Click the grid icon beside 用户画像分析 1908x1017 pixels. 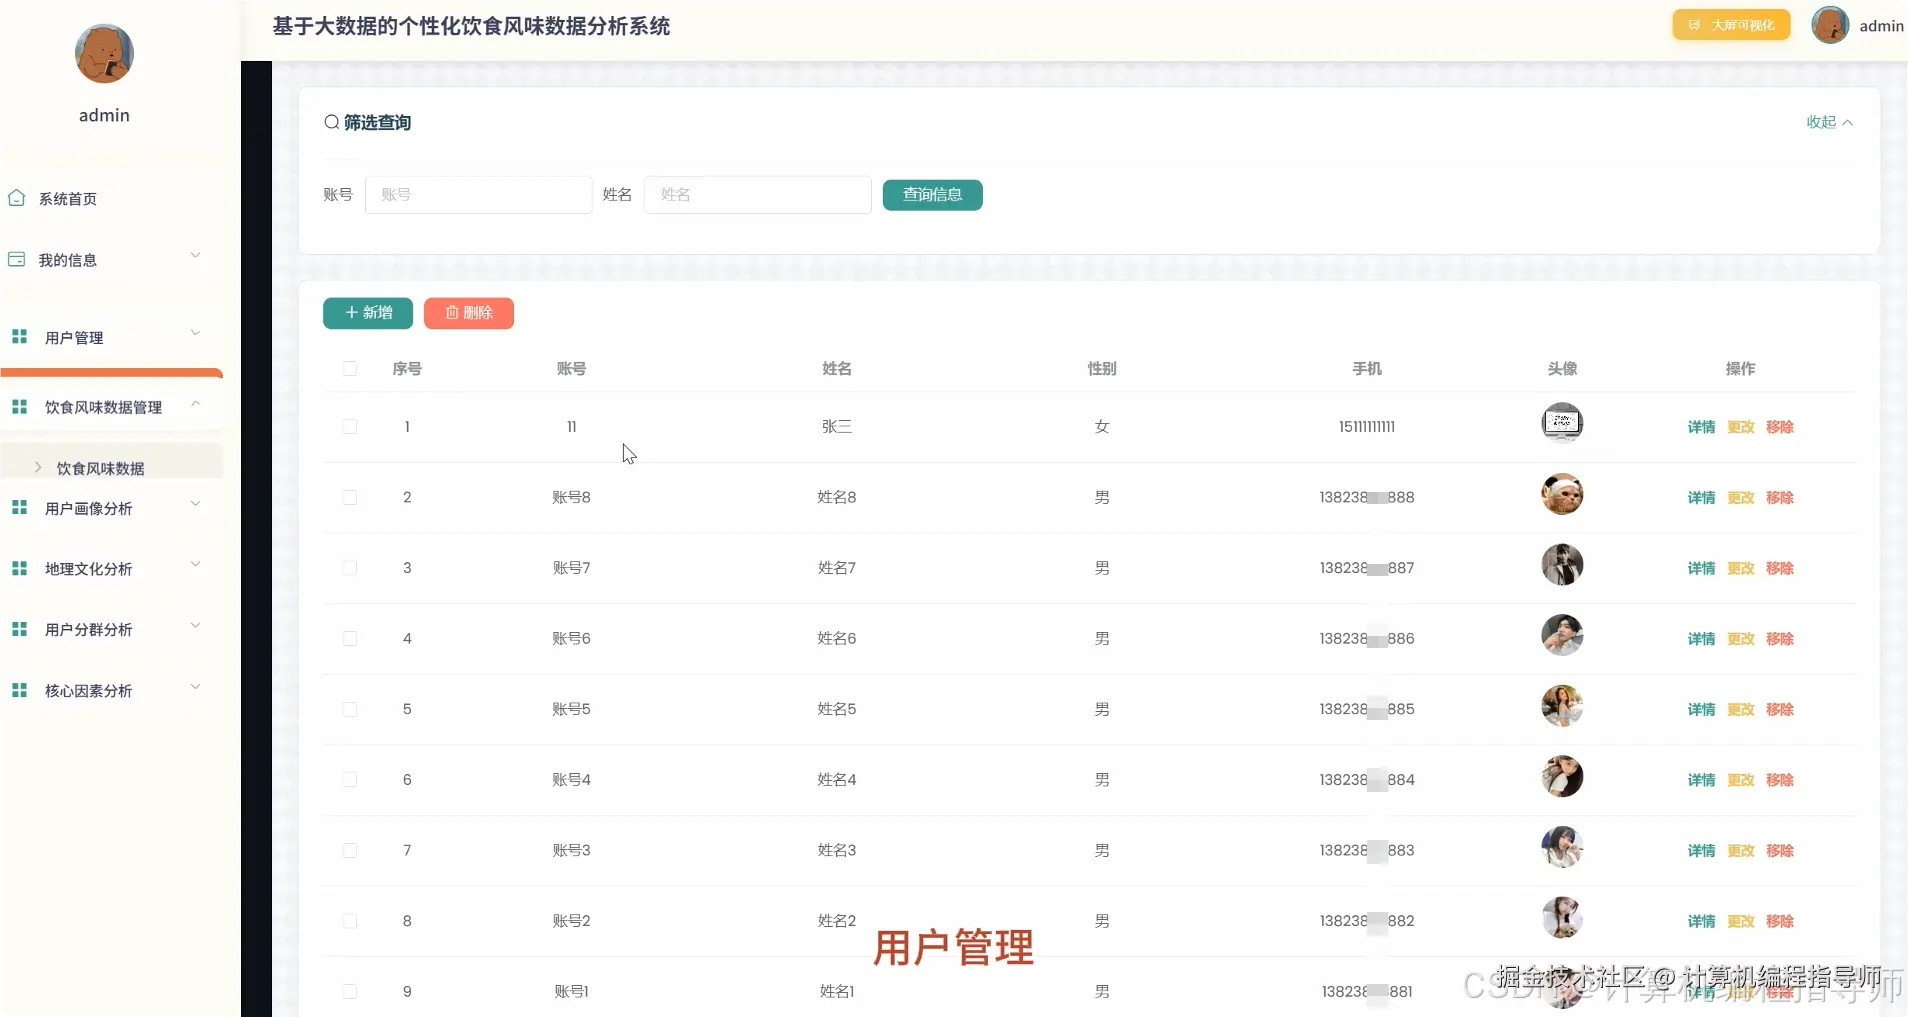19,508
